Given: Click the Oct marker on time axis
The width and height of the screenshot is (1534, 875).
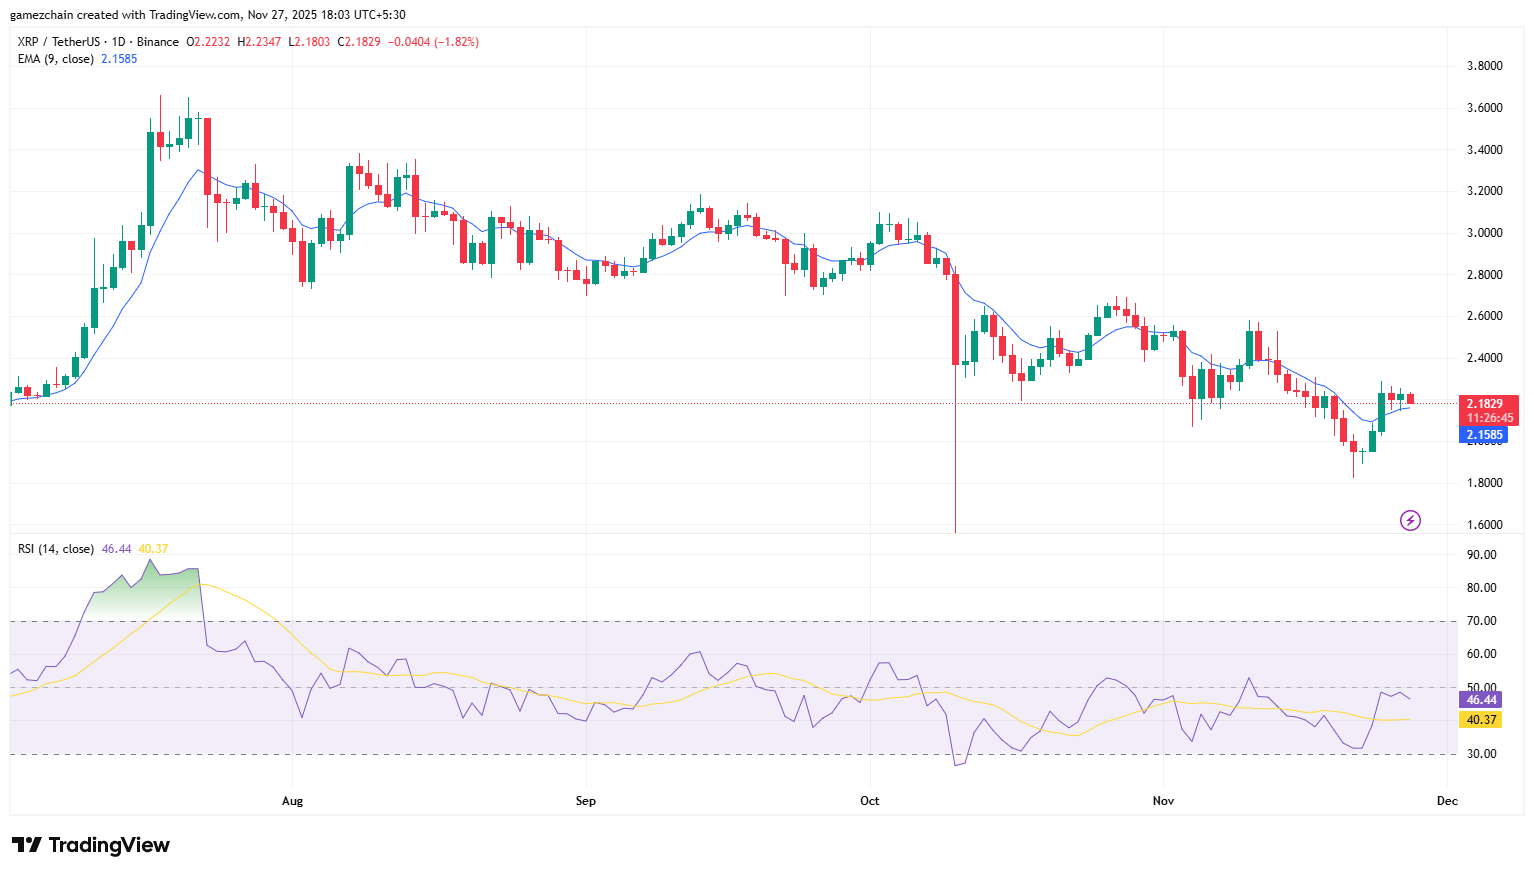Looking at the screenshot, I should pos(870,801).
